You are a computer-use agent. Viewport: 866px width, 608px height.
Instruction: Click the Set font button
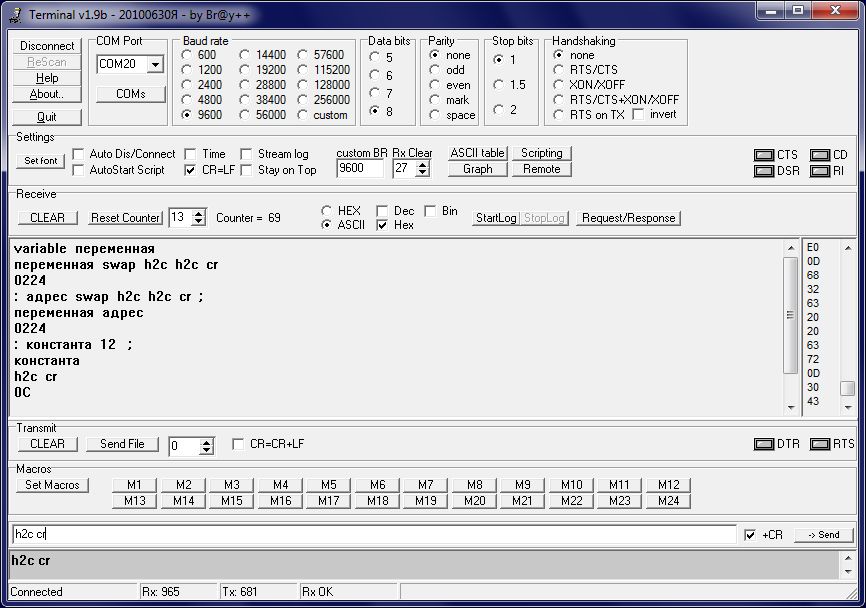(x=41, y=161)
